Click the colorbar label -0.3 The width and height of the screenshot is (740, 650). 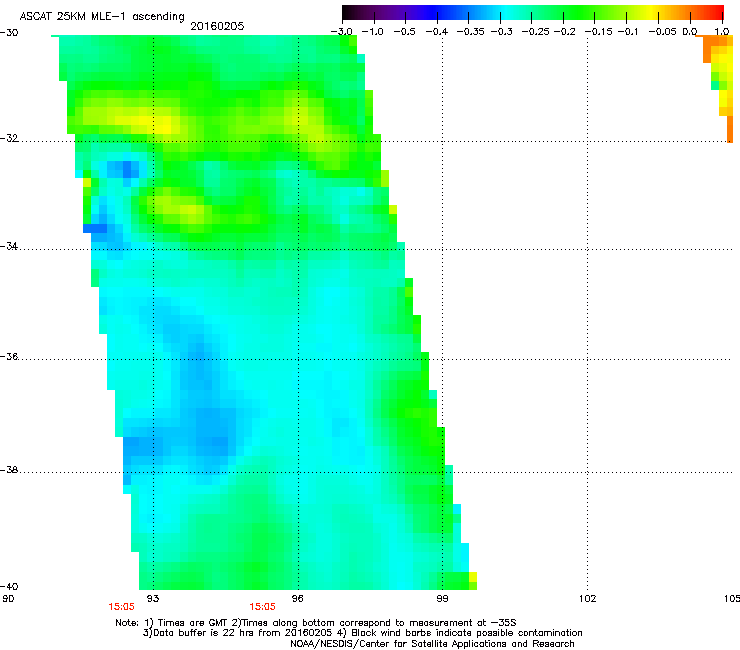(501, 32)
